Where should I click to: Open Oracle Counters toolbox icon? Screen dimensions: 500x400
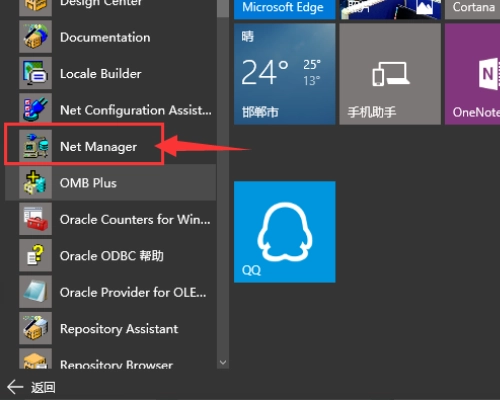click(35, 219)
